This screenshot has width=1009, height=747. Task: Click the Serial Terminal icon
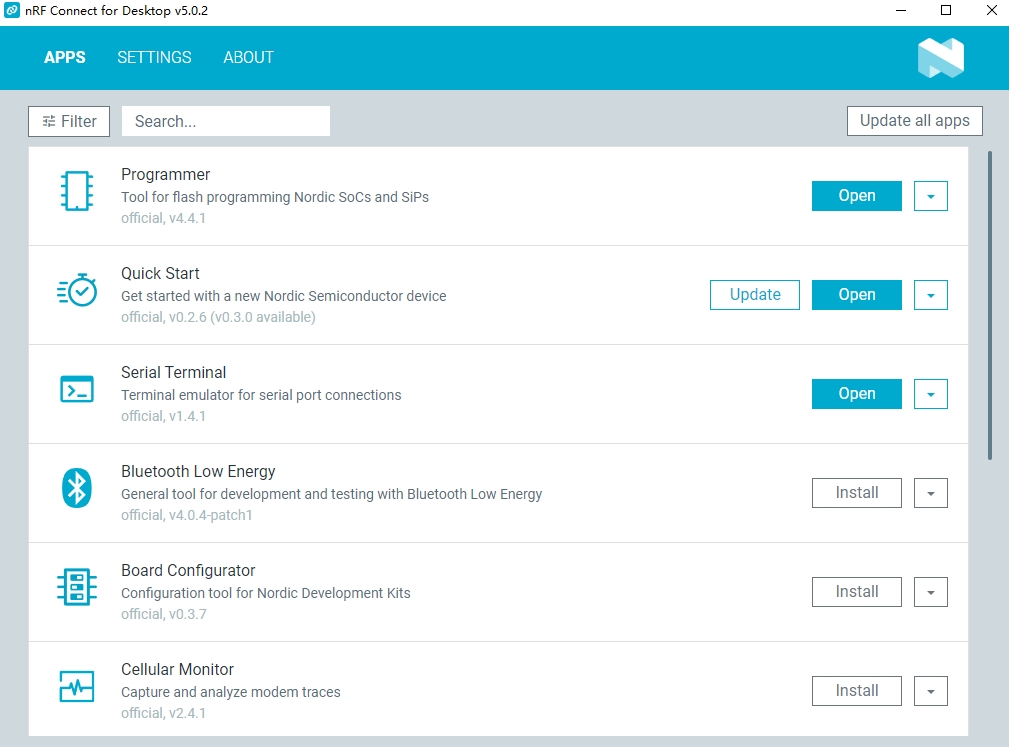(x=77, y=389)
